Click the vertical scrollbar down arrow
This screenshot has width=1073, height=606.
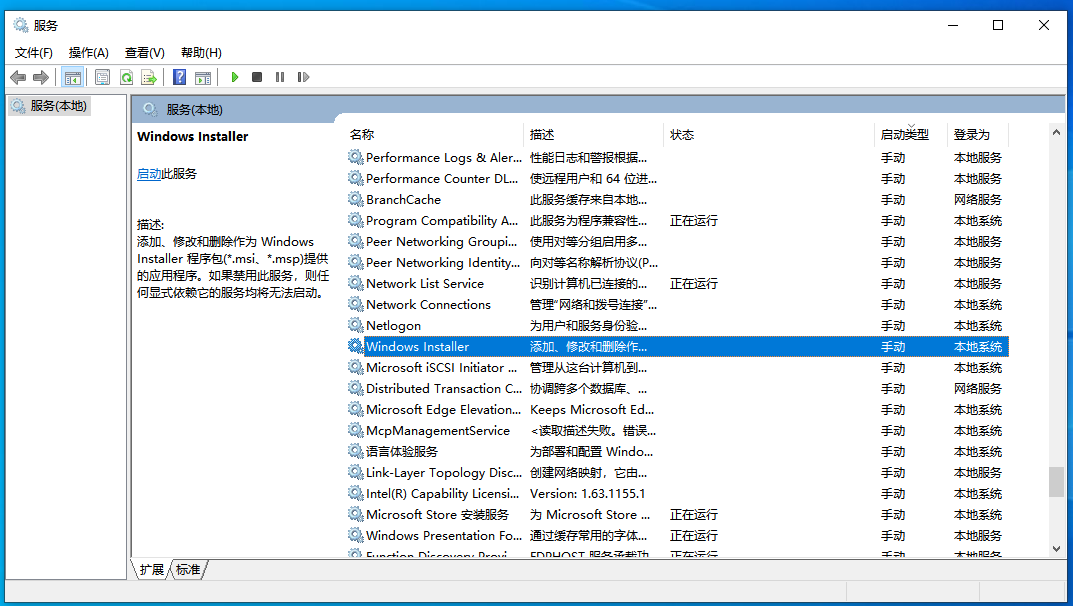pos(1056,548)
